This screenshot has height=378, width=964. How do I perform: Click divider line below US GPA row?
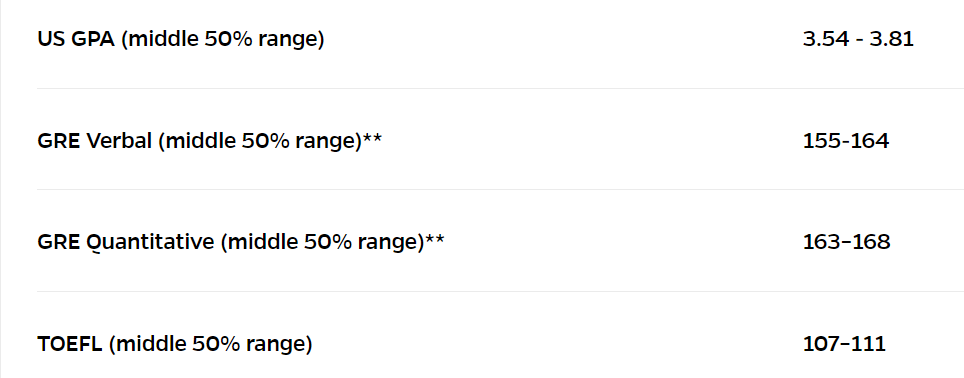pos(500,89)
